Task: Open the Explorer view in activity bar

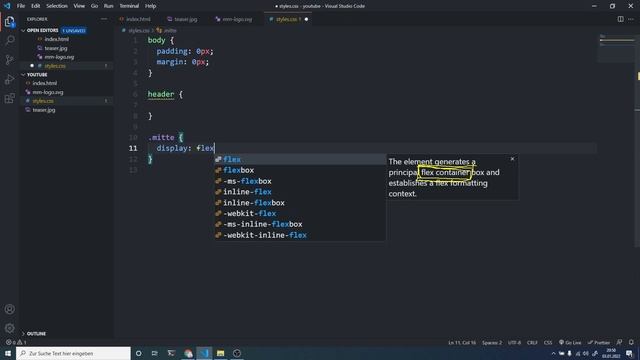Action: pyautogui.click(x=9, y=22)
